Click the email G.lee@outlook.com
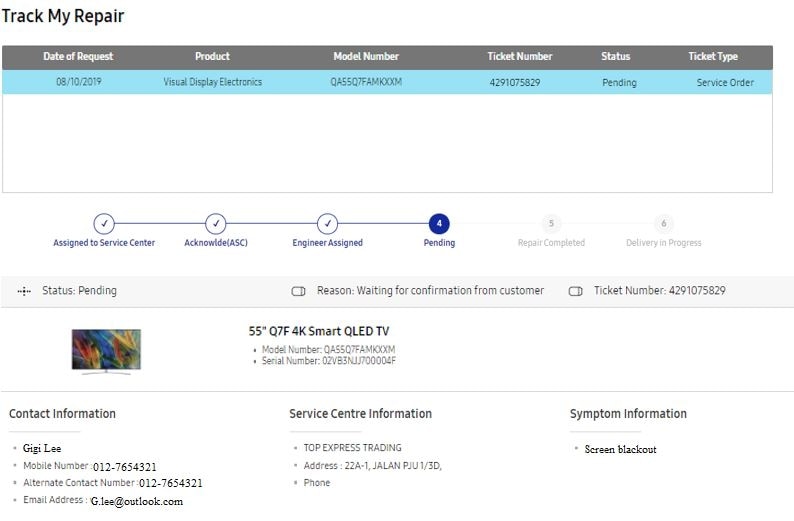 click(137, 501)
